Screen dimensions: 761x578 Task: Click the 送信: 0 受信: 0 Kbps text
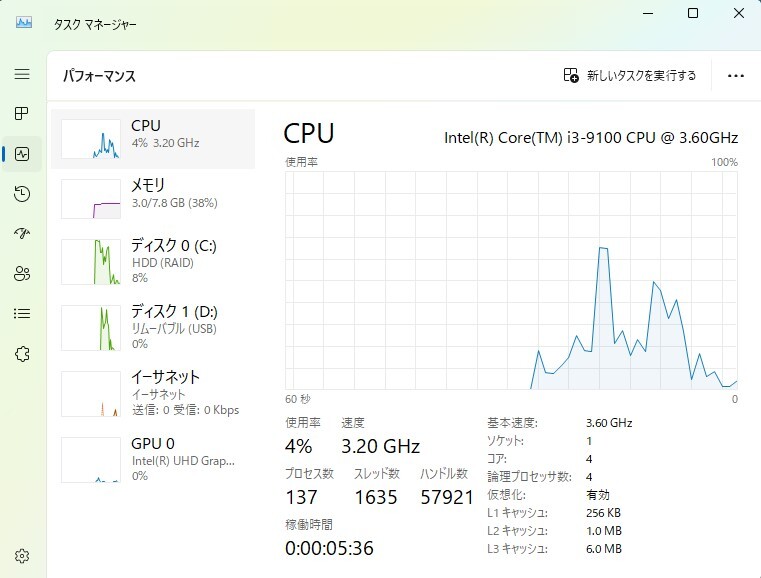pyautogui.click(x=185, y=410)
